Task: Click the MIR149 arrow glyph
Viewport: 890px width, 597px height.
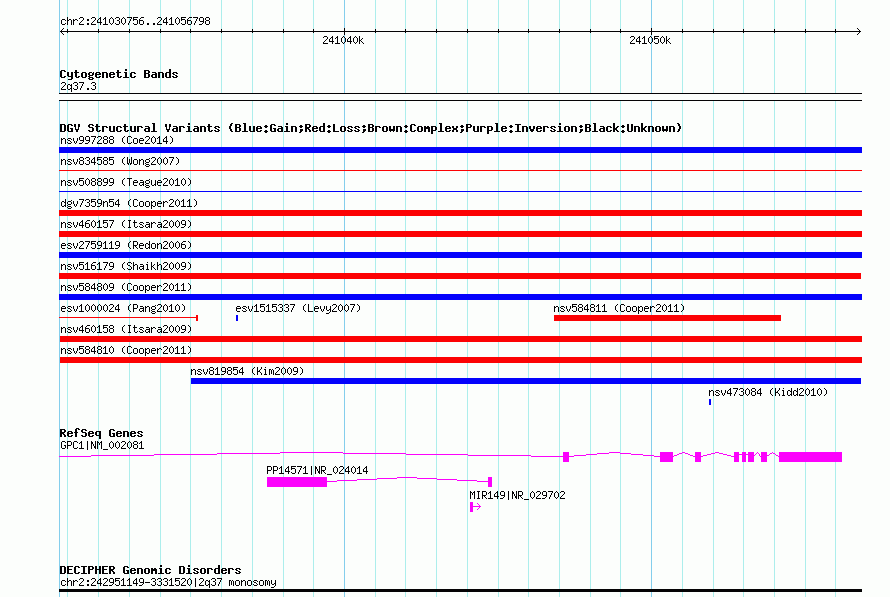Action: coord(475,507)
